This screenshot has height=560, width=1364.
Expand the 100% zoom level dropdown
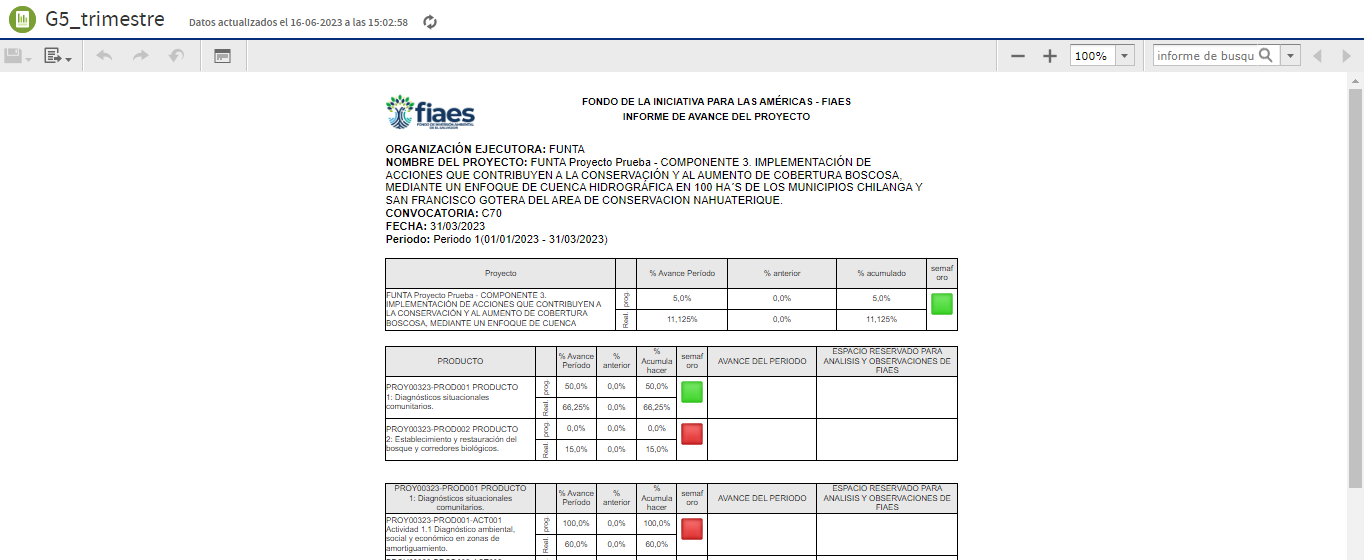(1125, 56)
